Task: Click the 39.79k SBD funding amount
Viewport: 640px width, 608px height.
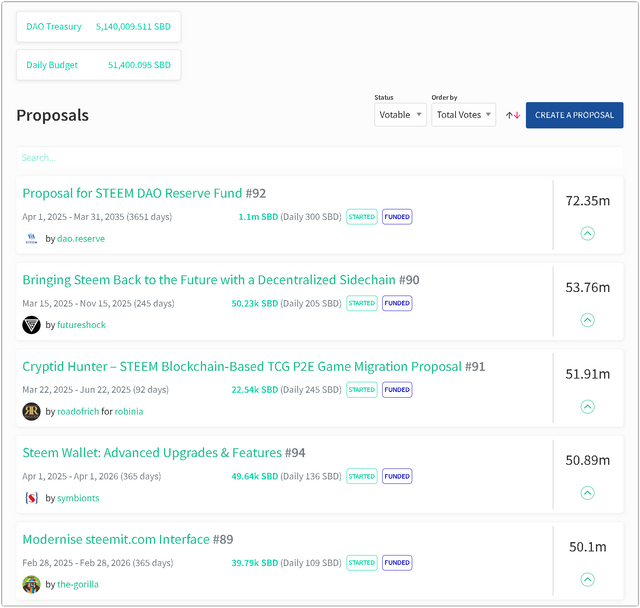Action: click(255, 563)
